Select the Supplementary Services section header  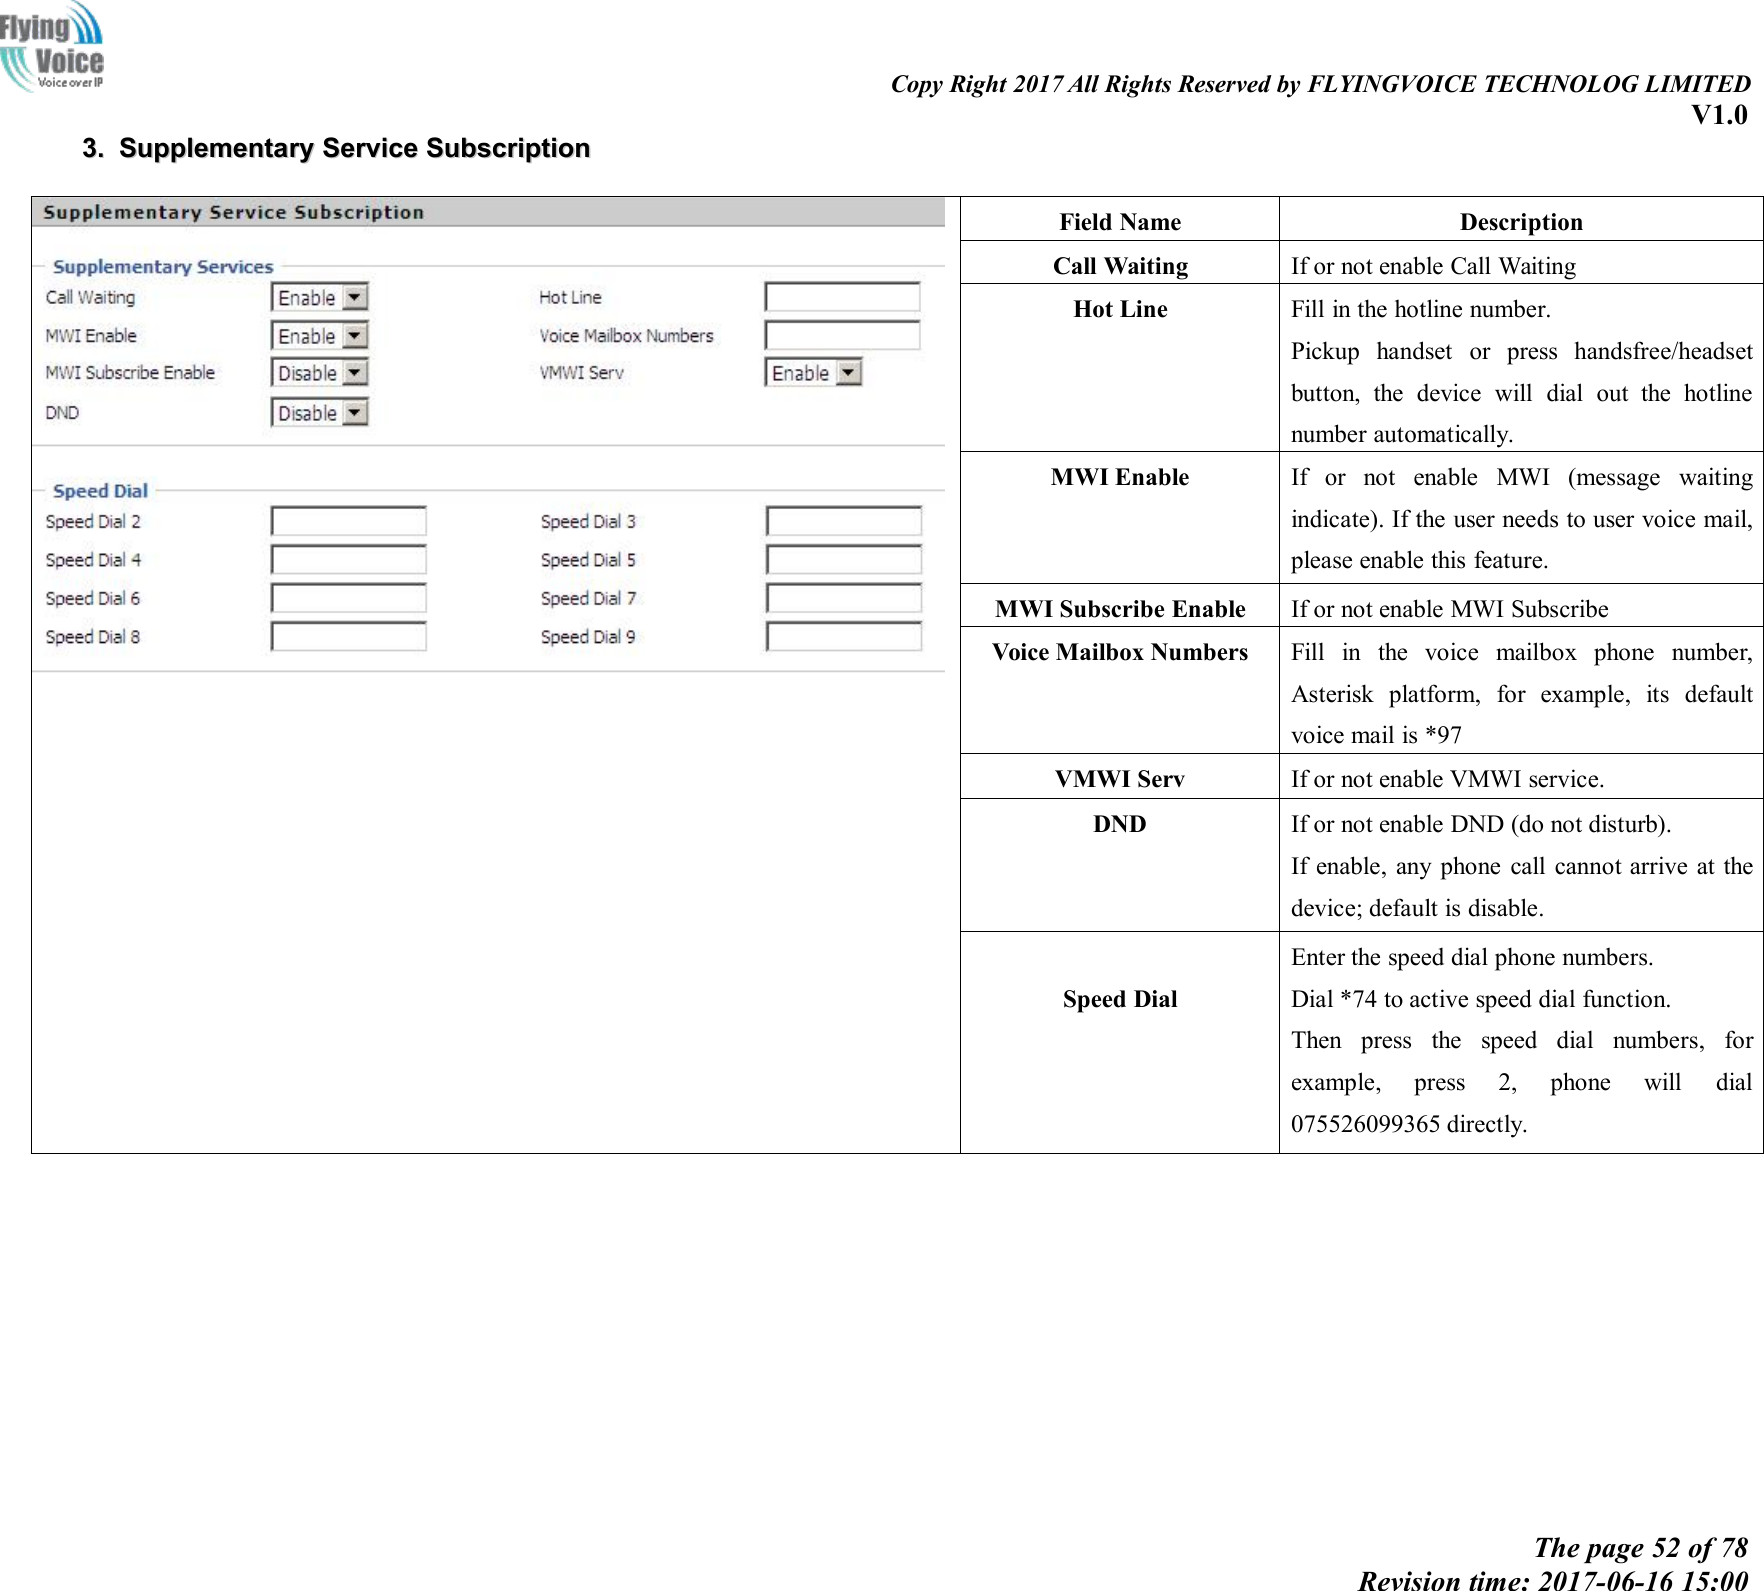click(163, 266)
